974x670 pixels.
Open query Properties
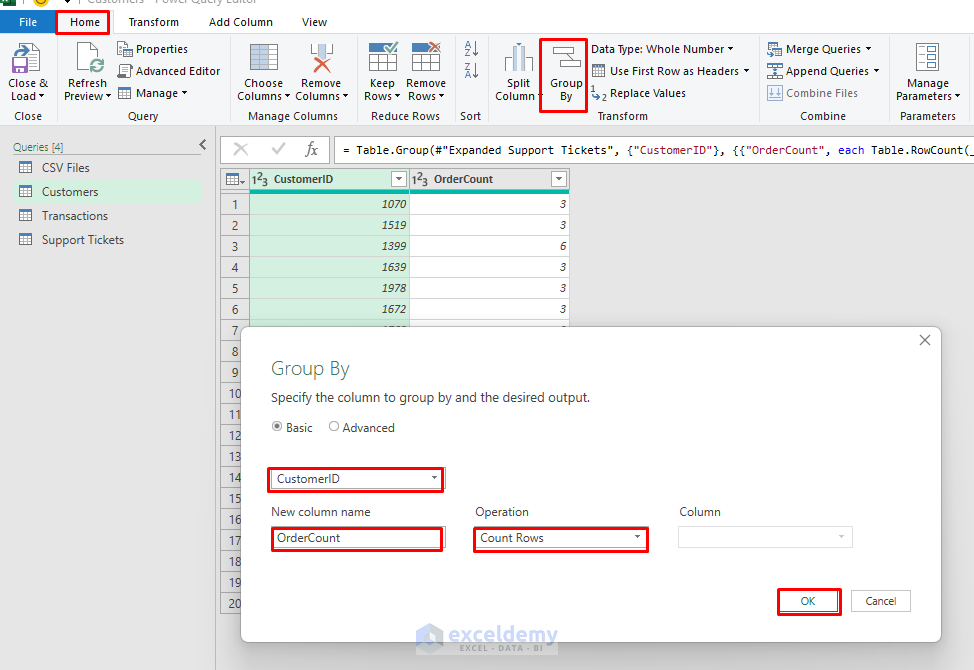click(x=153, y=48)
